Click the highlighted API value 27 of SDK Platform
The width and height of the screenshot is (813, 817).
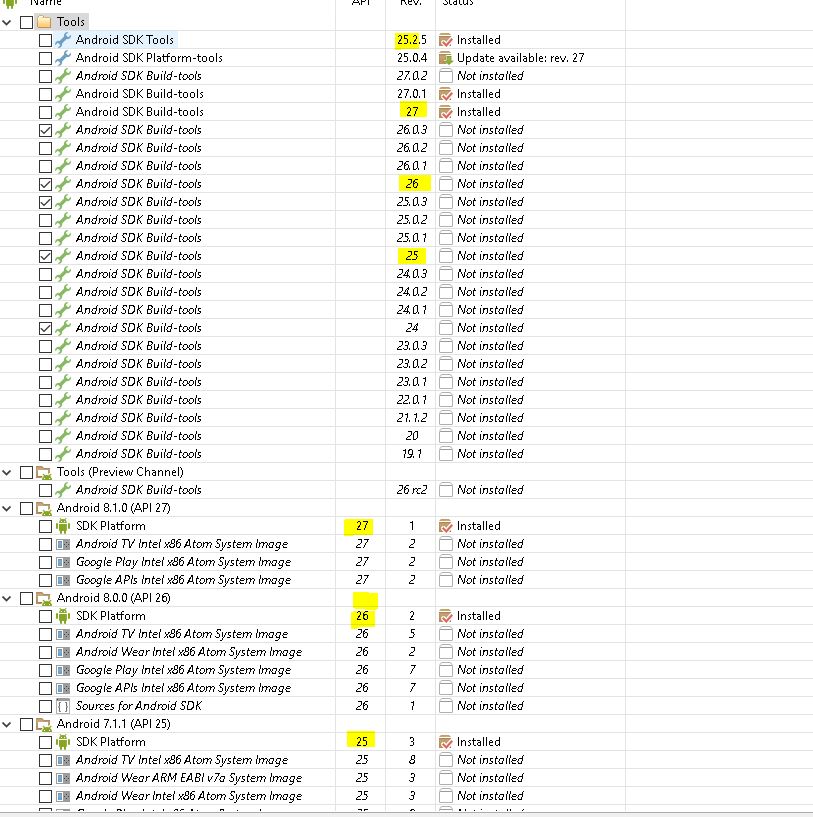click(x=362, y=526)
